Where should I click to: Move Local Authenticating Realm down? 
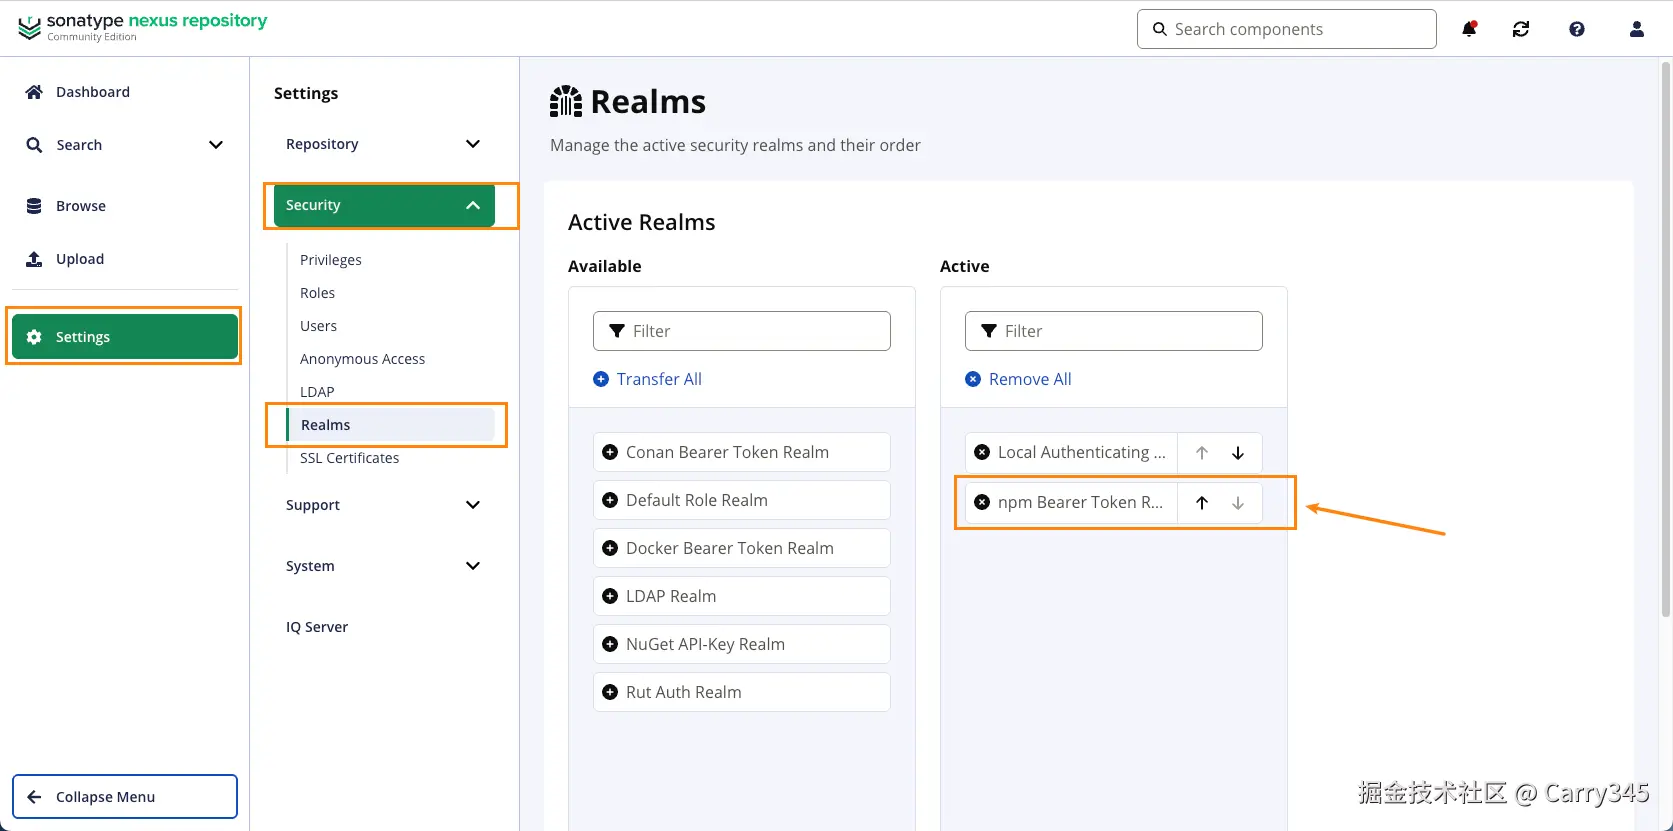pos(1238,453)
